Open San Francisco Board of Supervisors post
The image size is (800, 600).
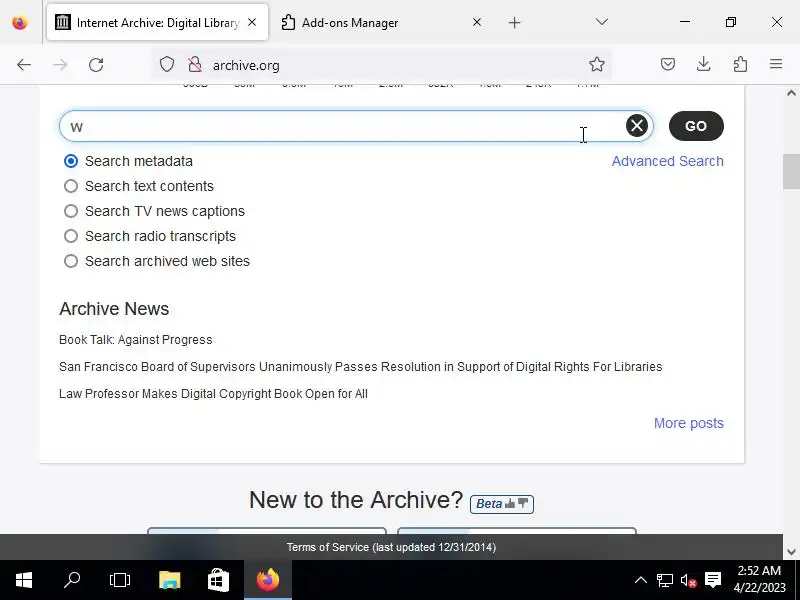click(x=360, y=367)
